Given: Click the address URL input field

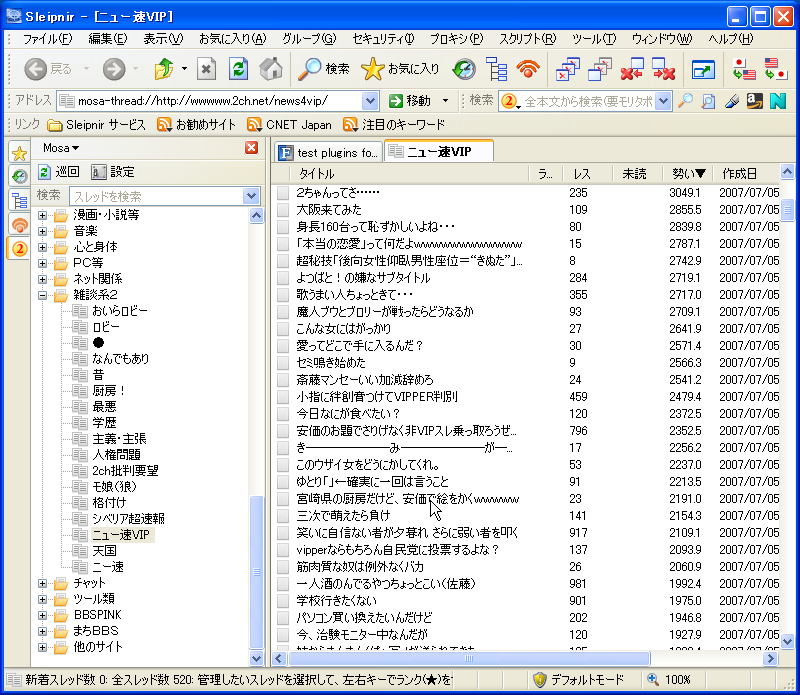Looking at the screenshot, I should coord(218,101).
